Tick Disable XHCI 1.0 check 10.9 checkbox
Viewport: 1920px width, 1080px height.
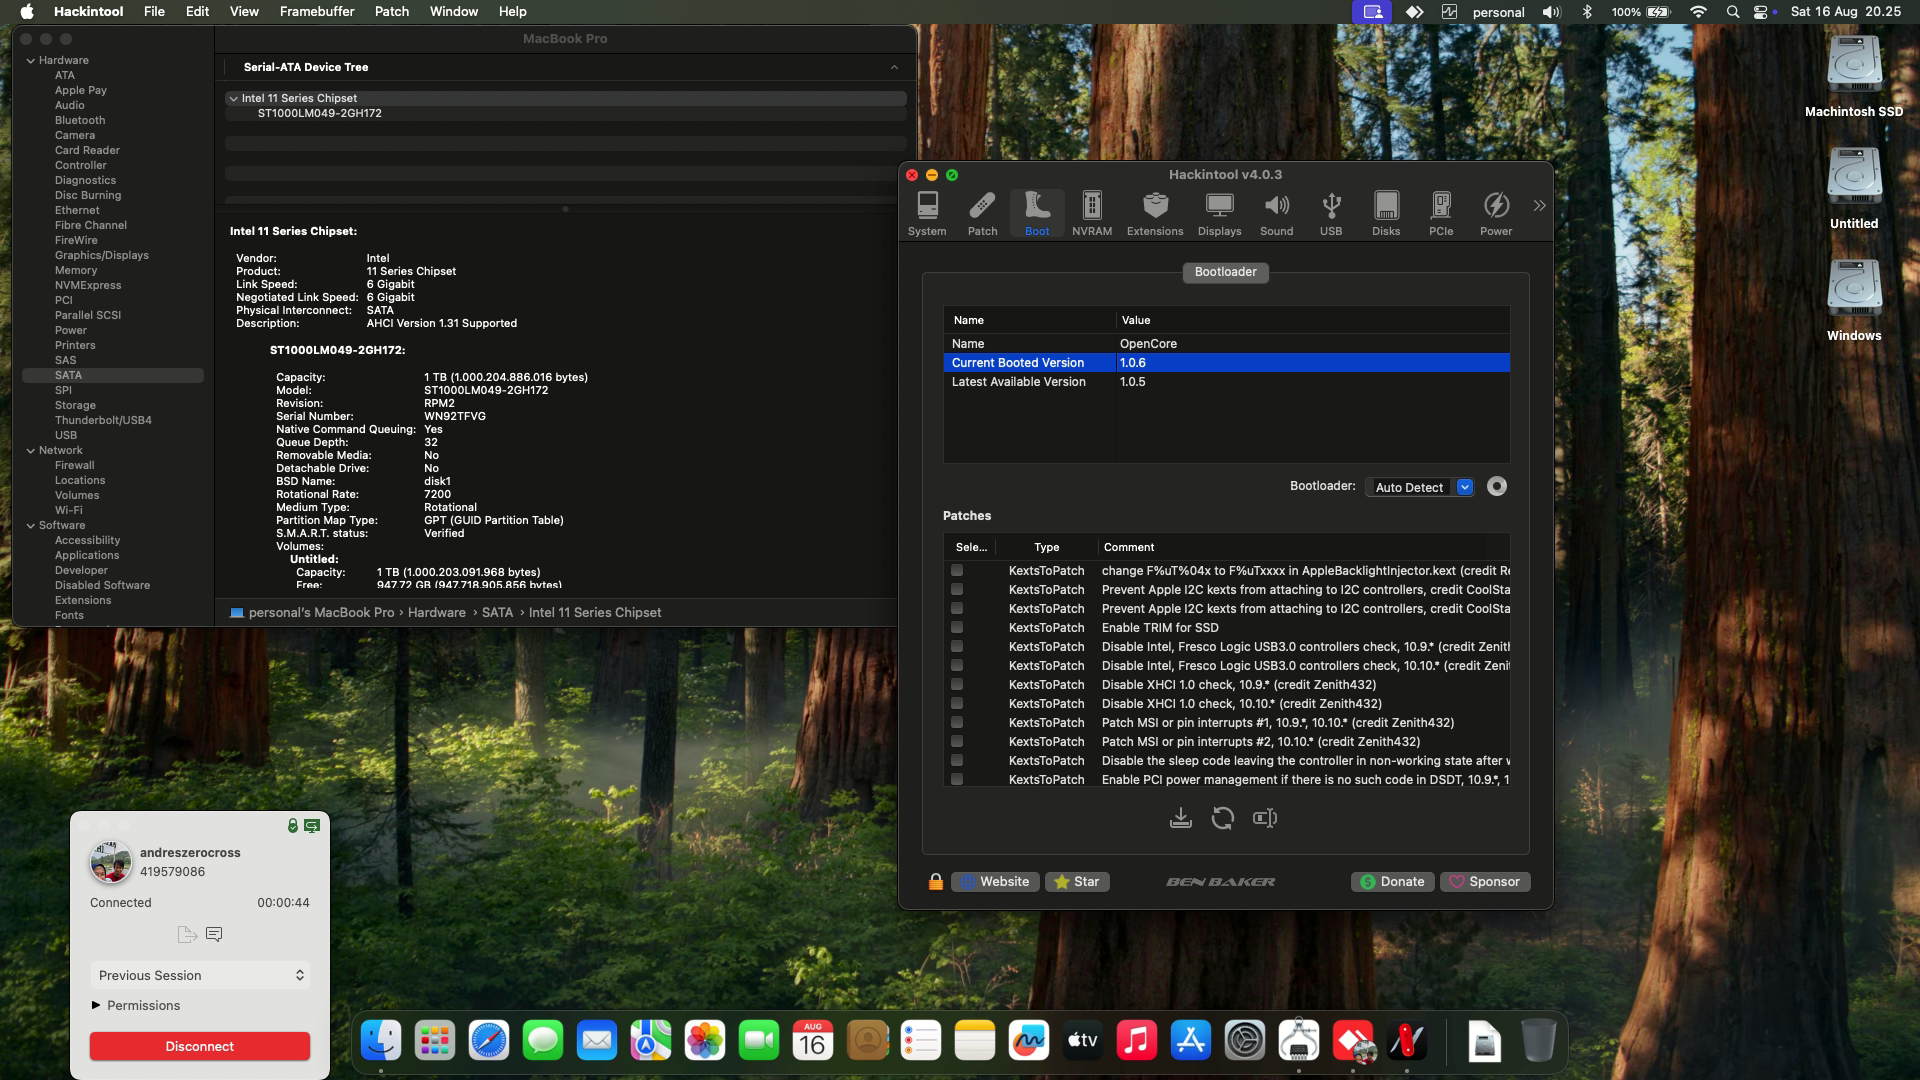[957, 684]
